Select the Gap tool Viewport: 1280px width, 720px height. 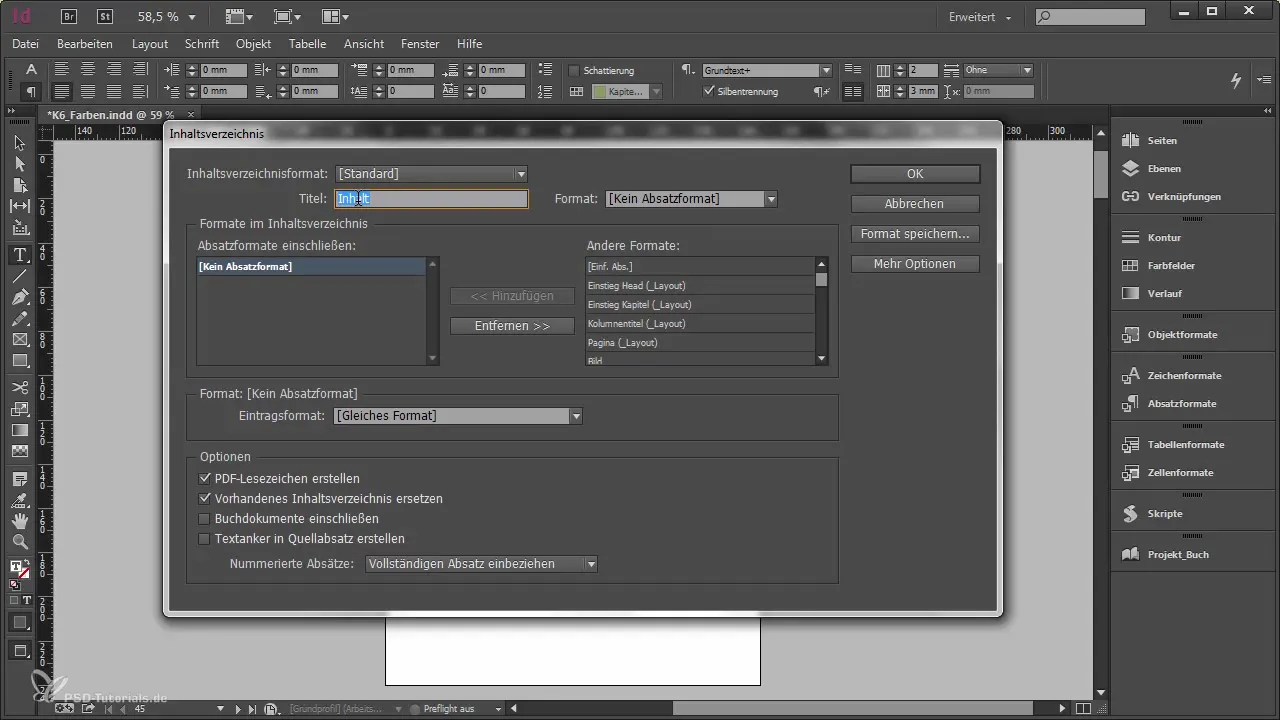[x=19, y=205]
